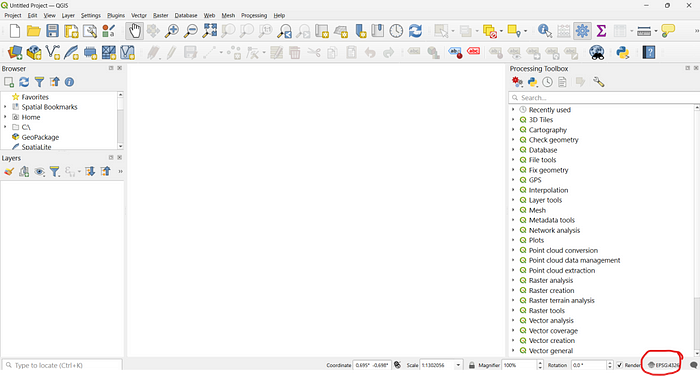This screenshot has width=700, height=376.
Task: Select the Zoom Out magnifier tool
Action: [x=191, y=31]
